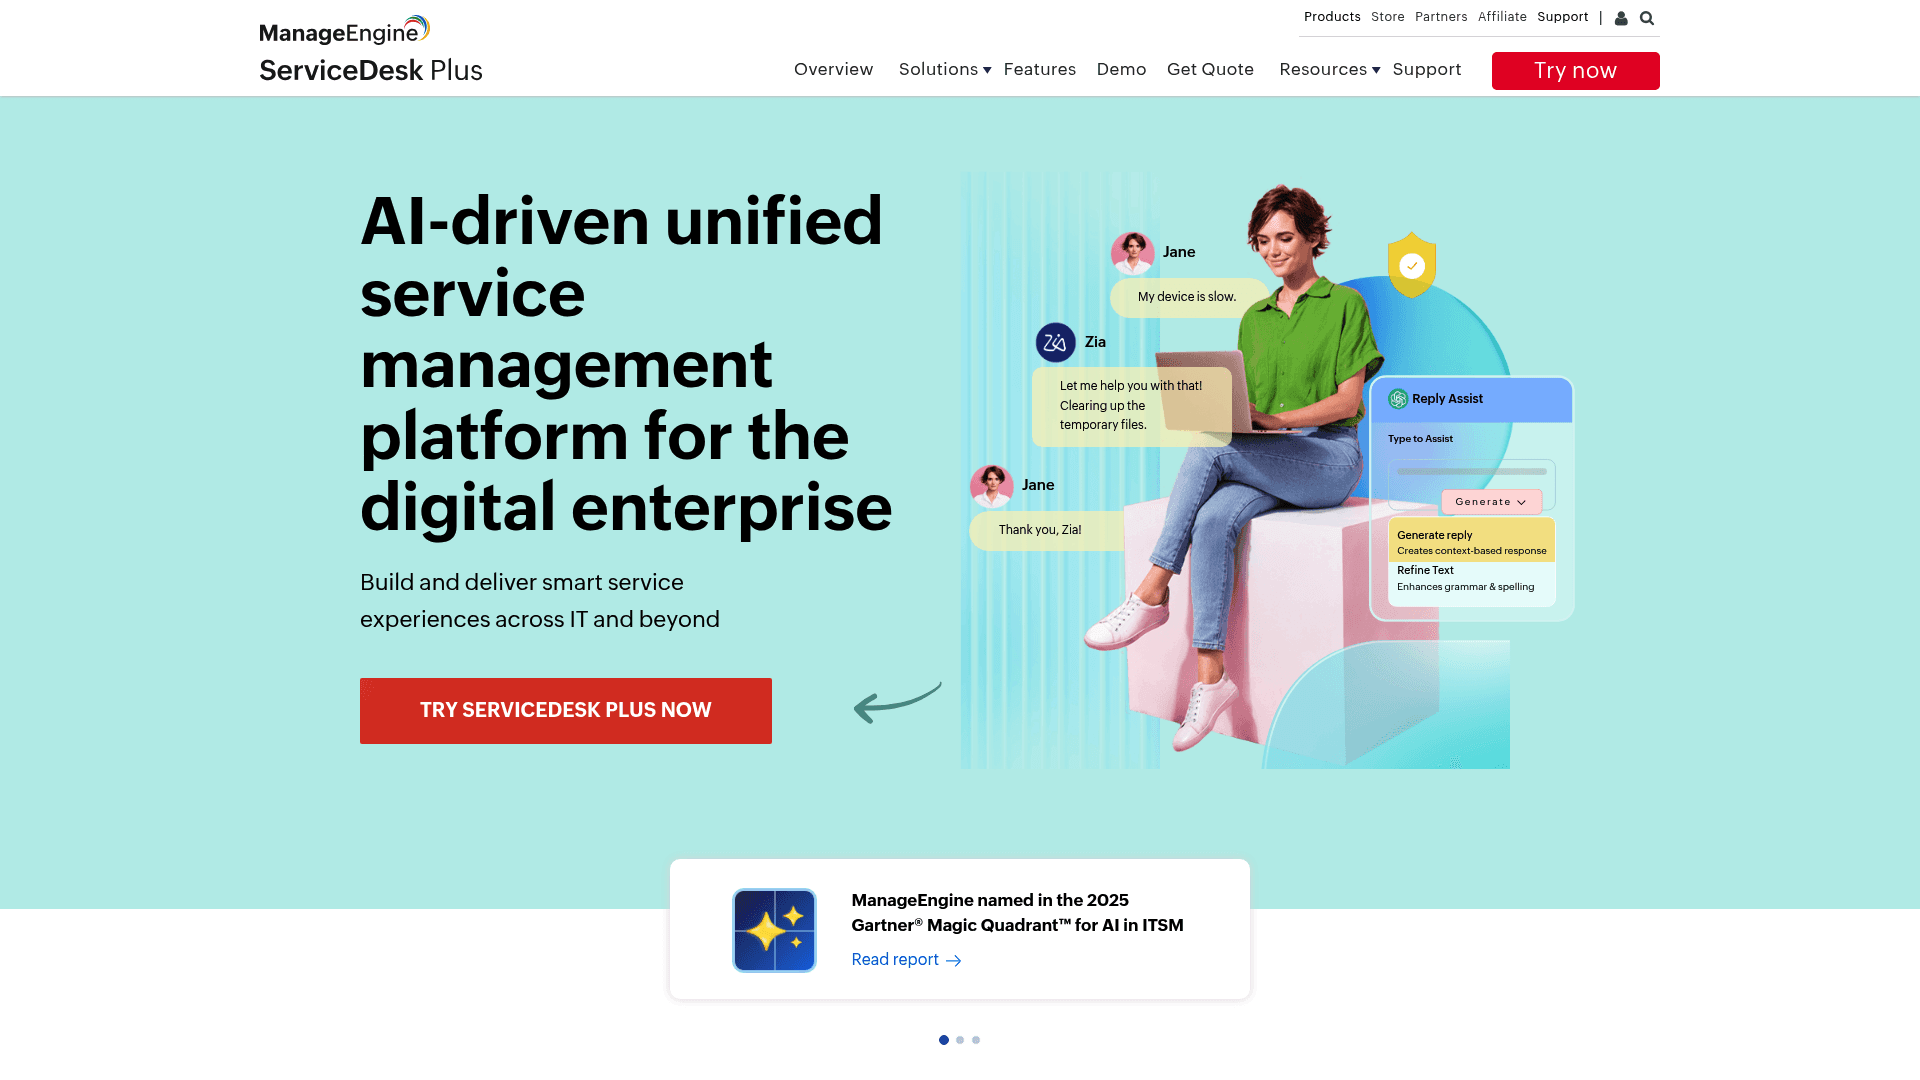Open the Generate dropdown in Reply Assist
This screenshot has width=1920, height=1080.
coord(1491,502)
